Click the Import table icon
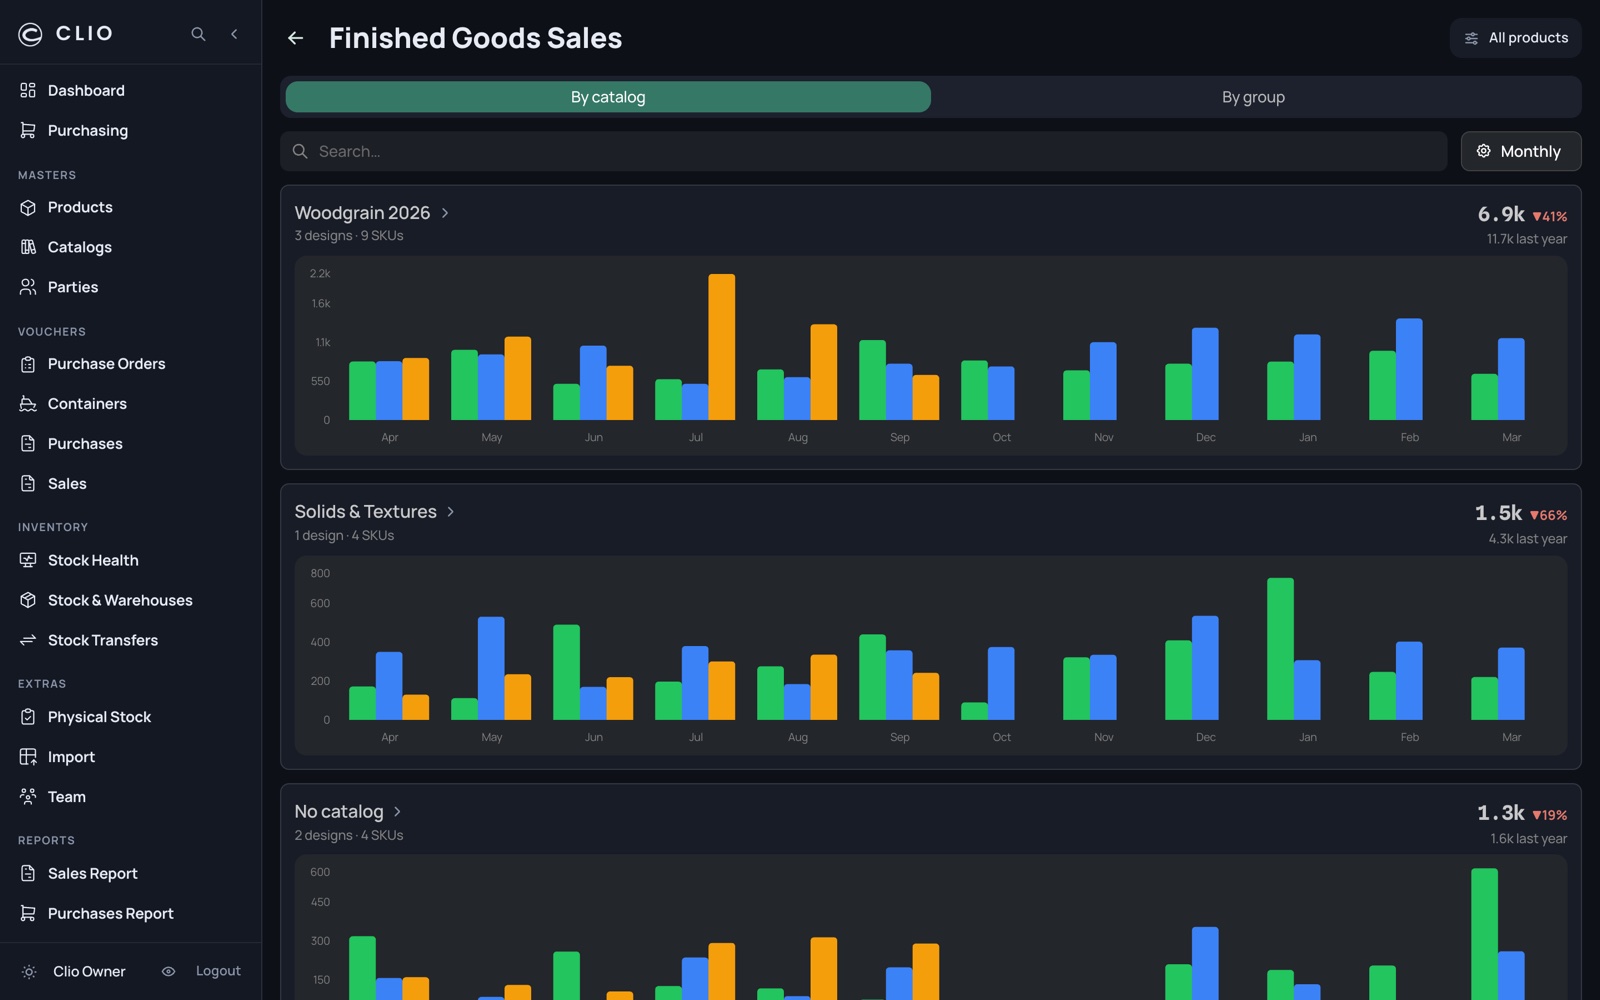This screenshot has width=1600, height=1000. pos(28,757)
